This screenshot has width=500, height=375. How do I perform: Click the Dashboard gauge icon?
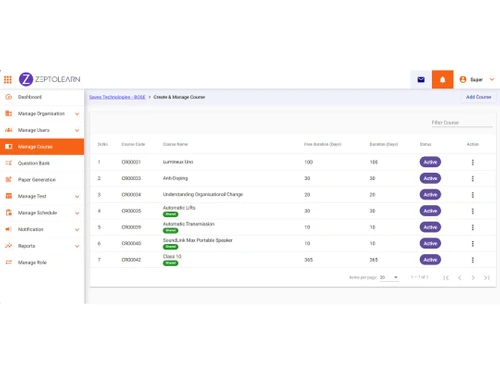pos(9,97)
